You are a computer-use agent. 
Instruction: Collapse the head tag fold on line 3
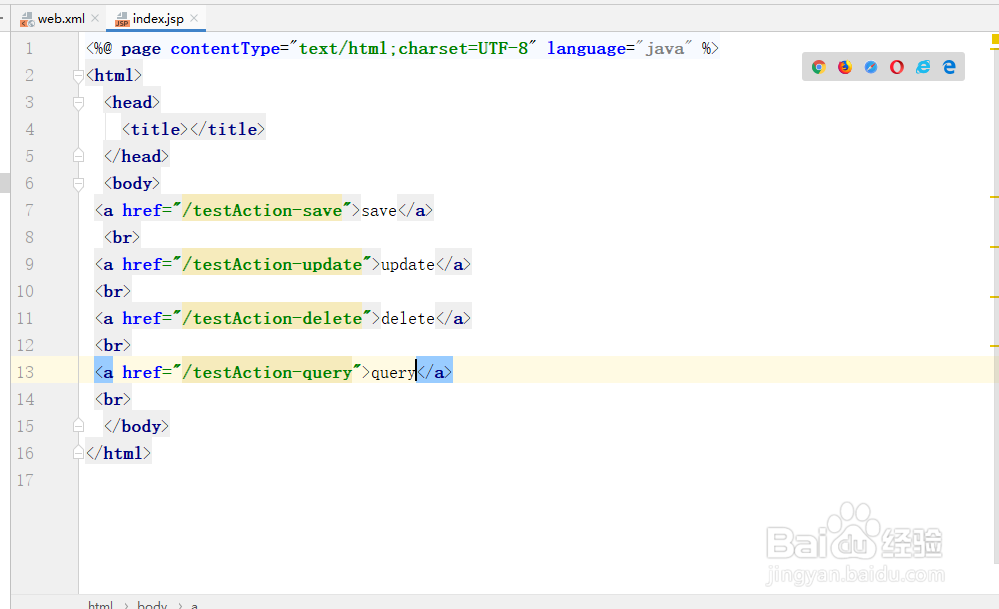(x=78, y=103)
